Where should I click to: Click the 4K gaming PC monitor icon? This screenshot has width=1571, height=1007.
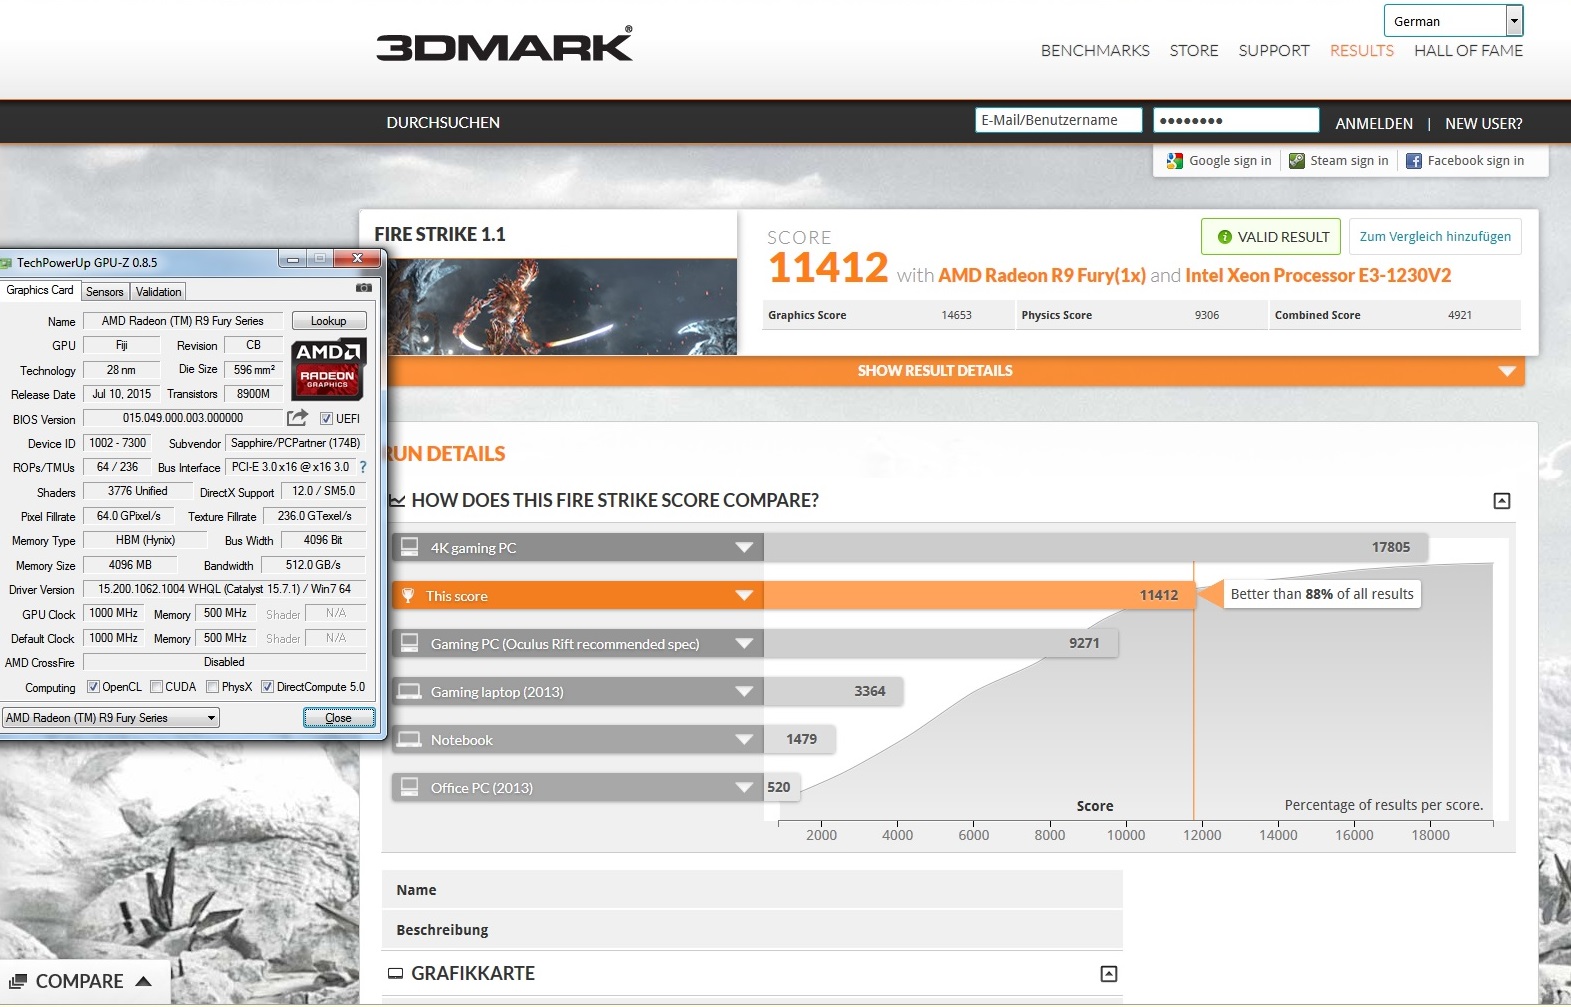409,547
